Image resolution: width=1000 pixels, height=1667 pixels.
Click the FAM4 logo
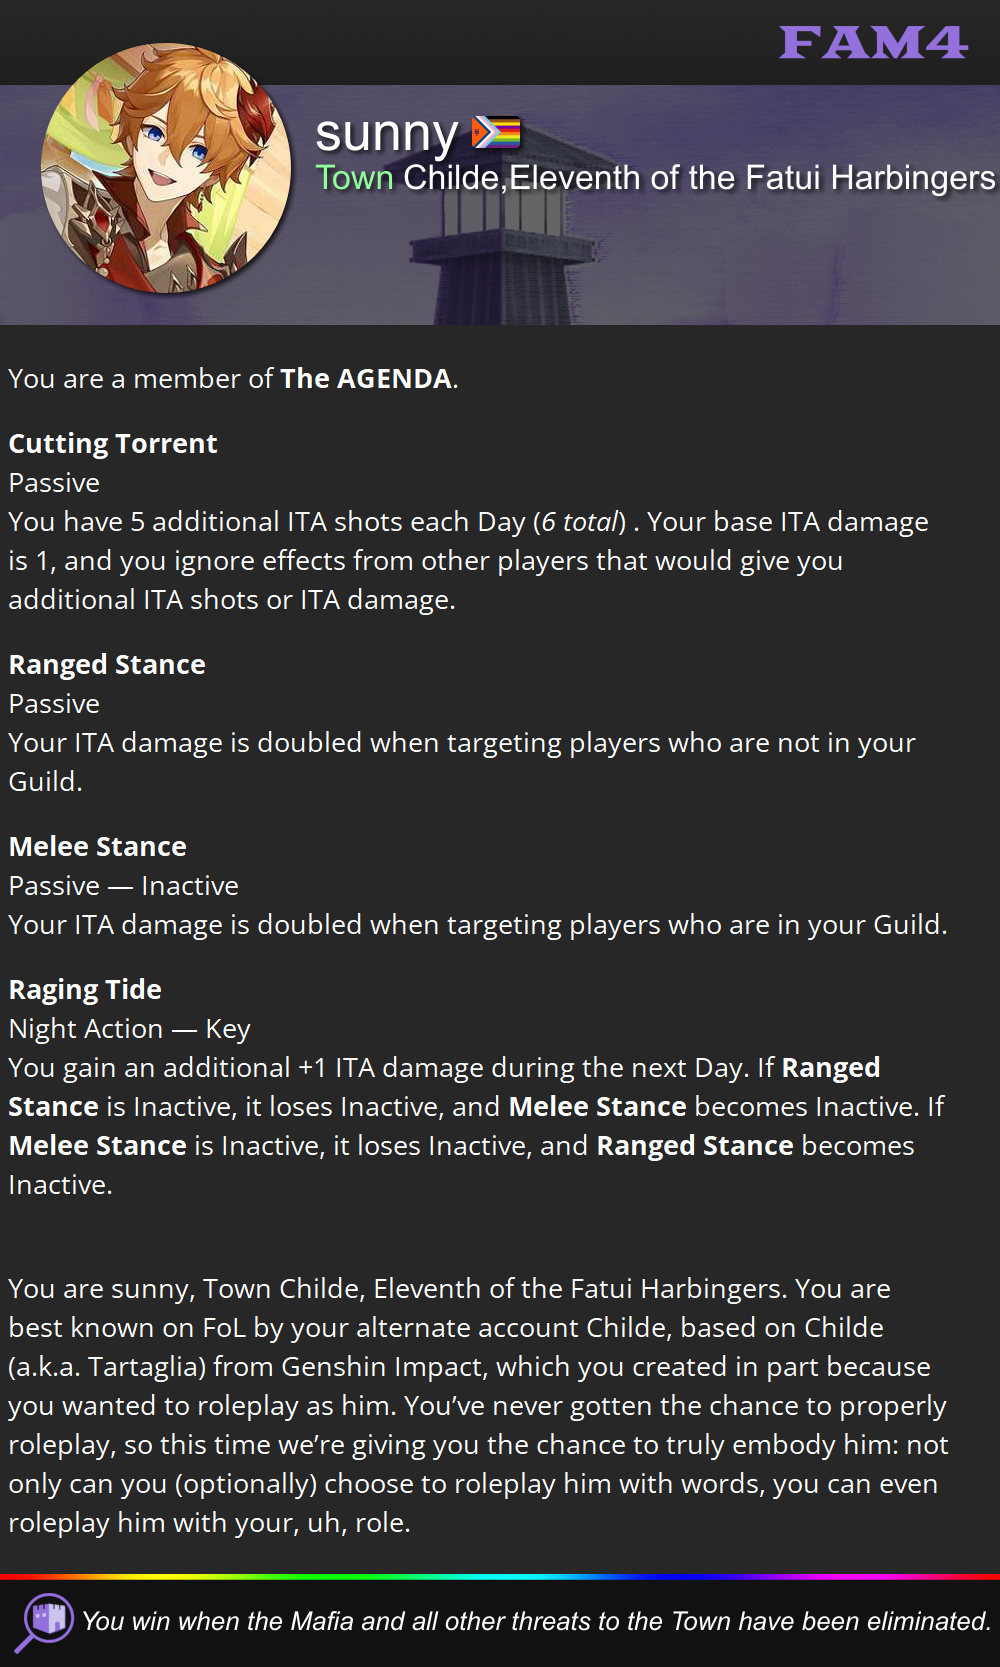tap(873, 43)
